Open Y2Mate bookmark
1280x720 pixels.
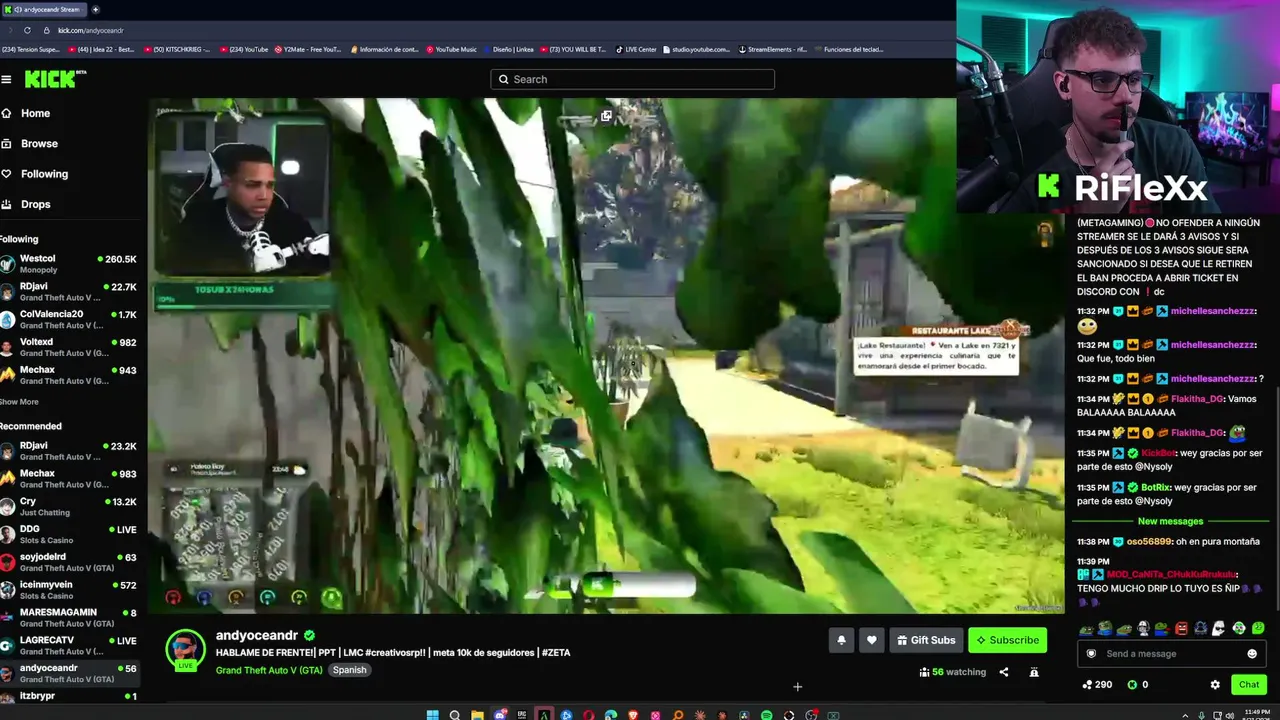308,49
